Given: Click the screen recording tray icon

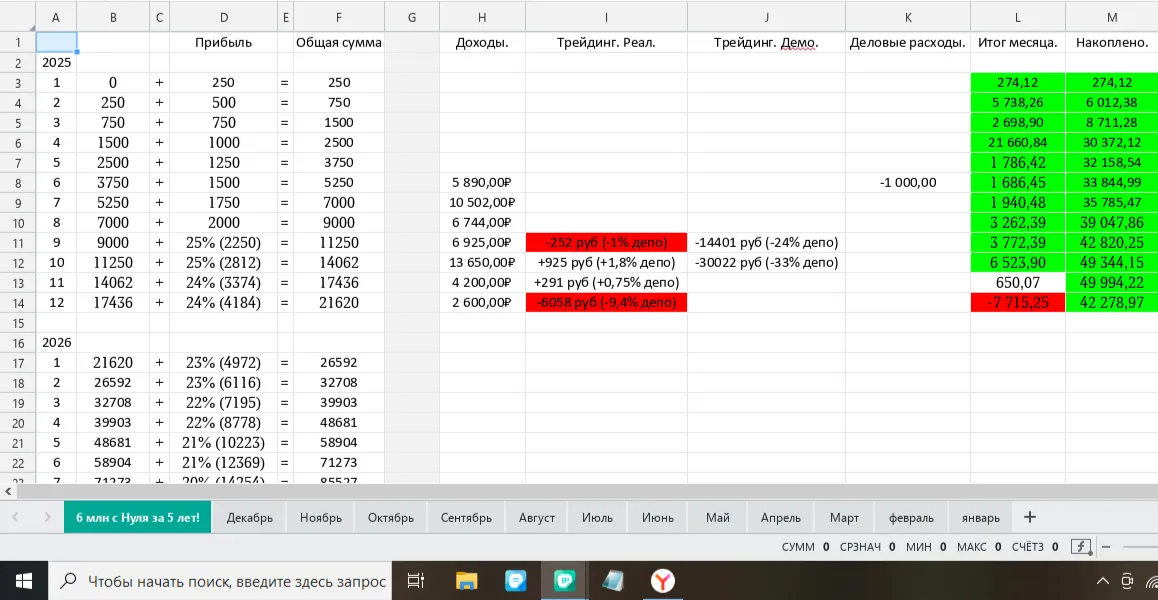Looking at the screenshot, I should pyautogui.click(x=1127, y=581).
